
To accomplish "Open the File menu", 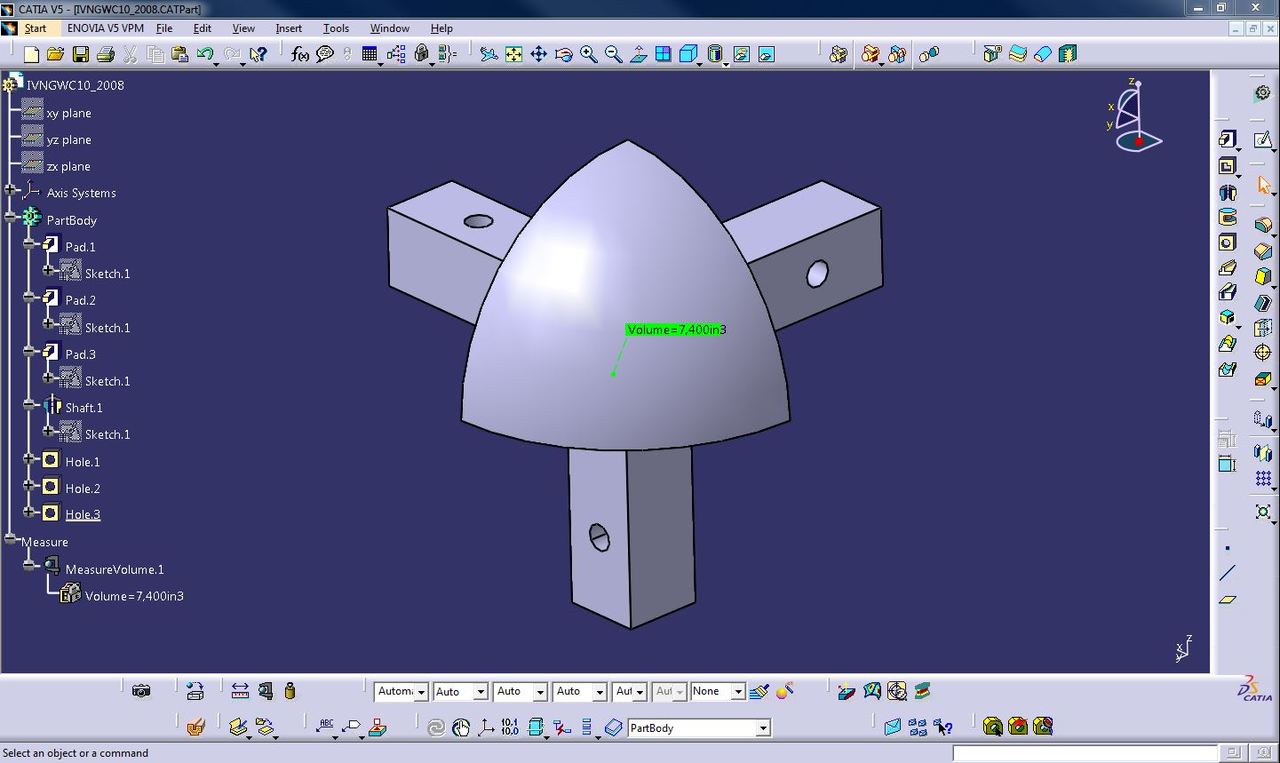I will point(164,28).
